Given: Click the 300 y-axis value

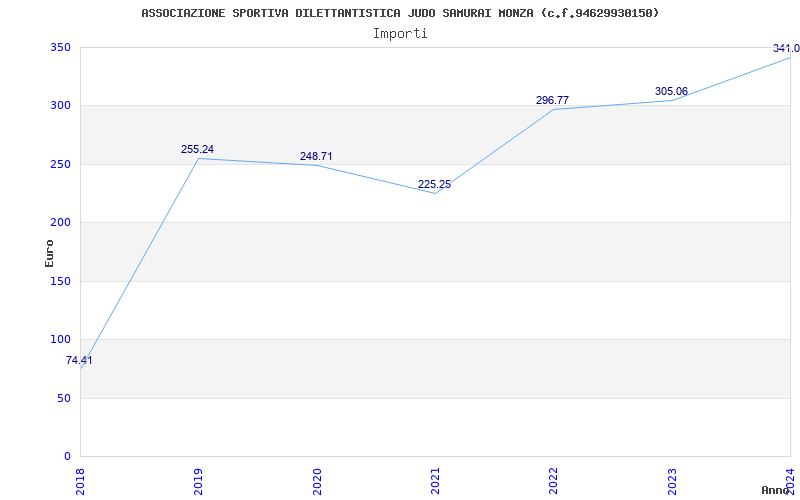Looking at the screenshot, I should [x=60, y=106].
